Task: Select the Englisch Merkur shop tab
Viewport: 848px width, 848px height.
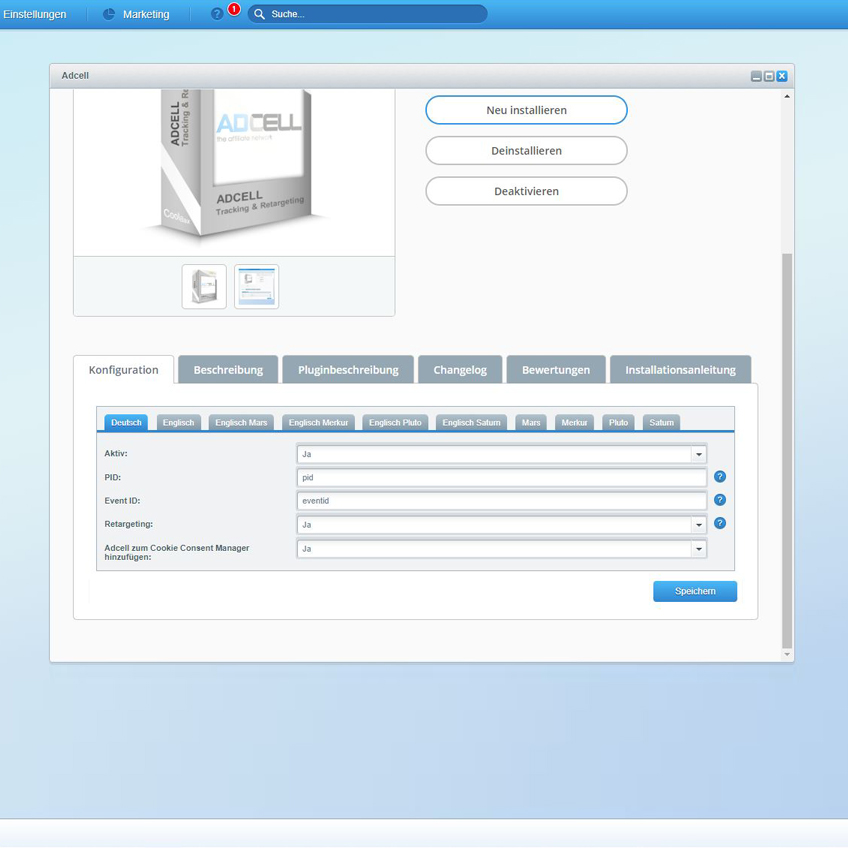Action: [x=319, y=422]
